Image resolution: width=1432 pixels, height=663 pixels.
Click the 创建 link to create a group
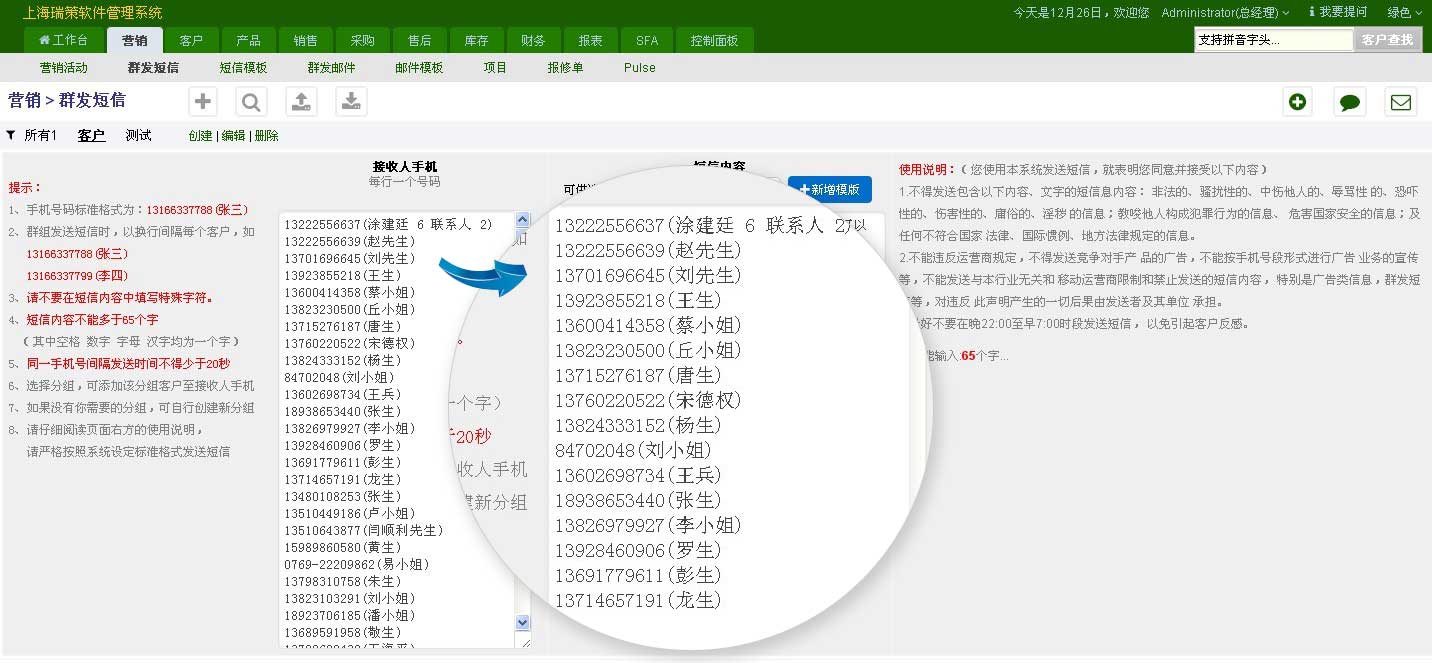pyautogui.click(x=200, y=135)
